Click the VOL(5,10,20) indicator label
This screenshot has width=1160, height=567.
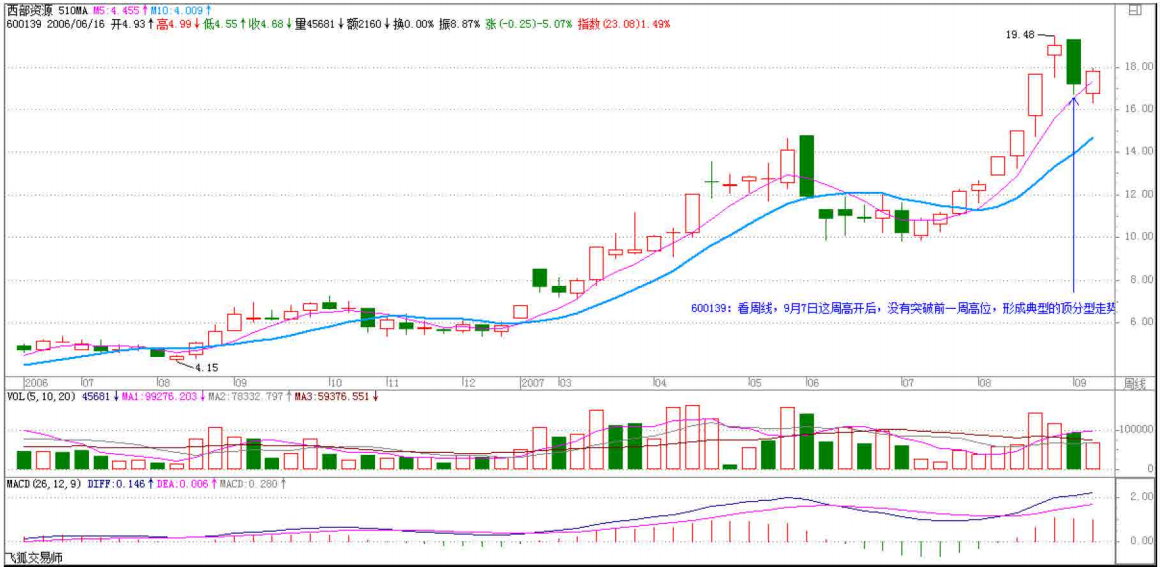pyautogui.click(x=40, y=396)
